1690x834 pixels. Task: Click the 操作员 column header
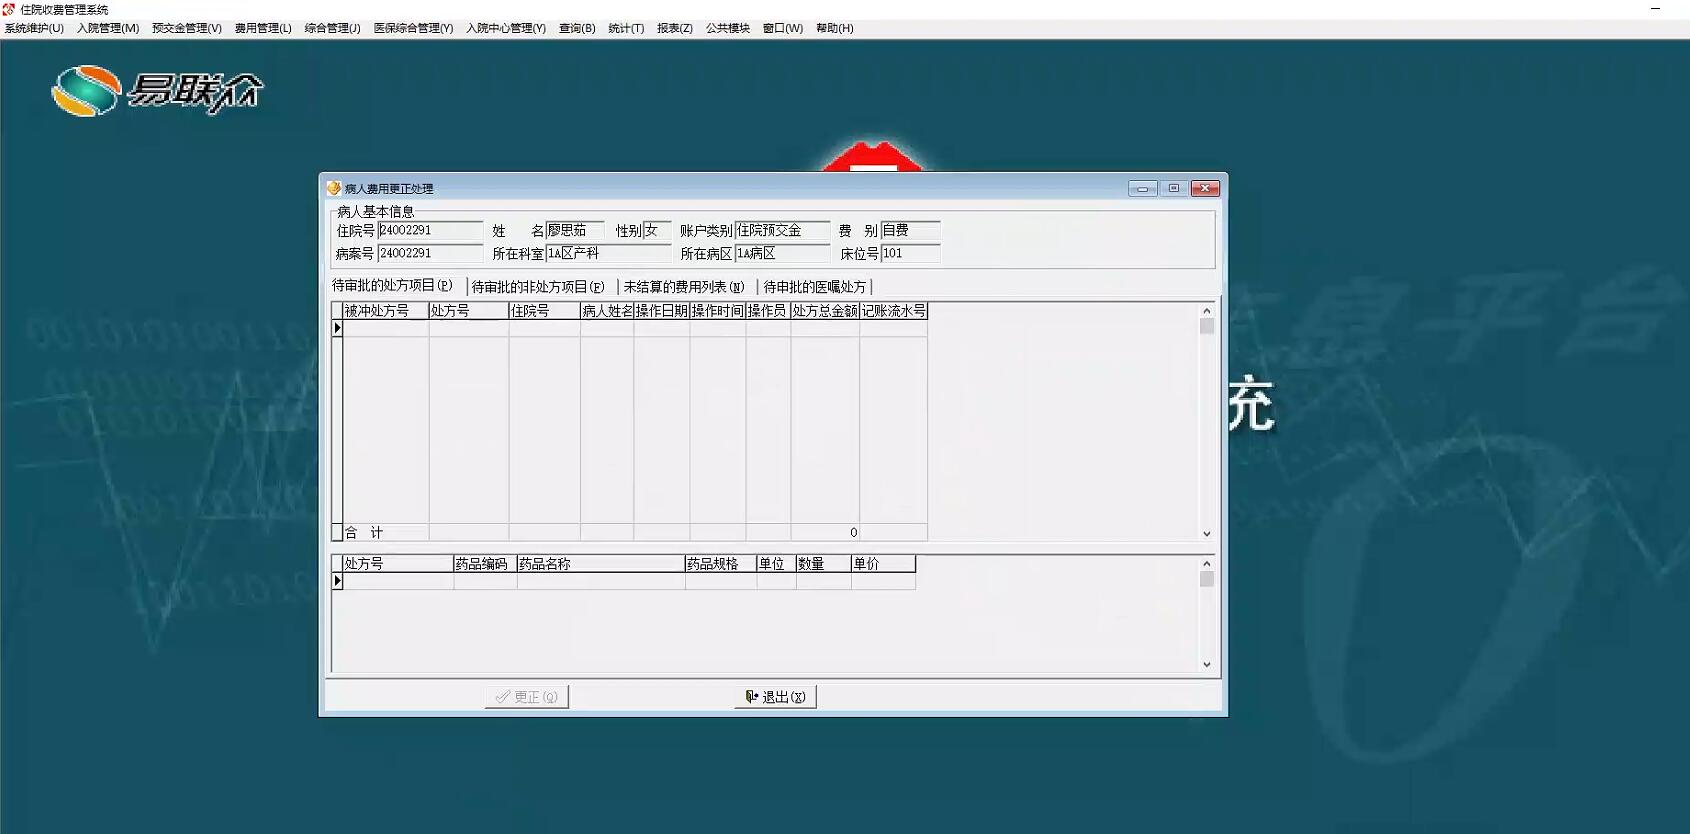tap(768, 311)
